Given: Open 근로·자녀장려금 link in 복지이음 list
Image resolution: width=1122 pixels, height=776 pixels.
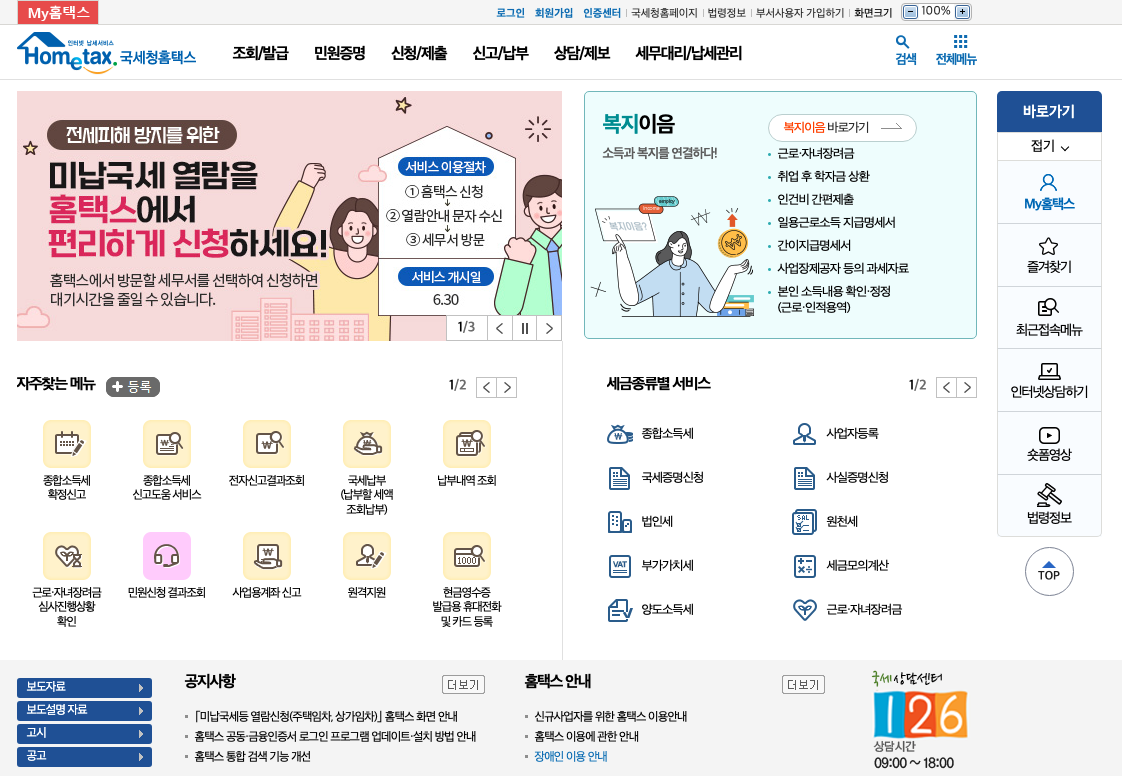Looking at the screenshot, I should pyautogui.click(x=816, y=154).
